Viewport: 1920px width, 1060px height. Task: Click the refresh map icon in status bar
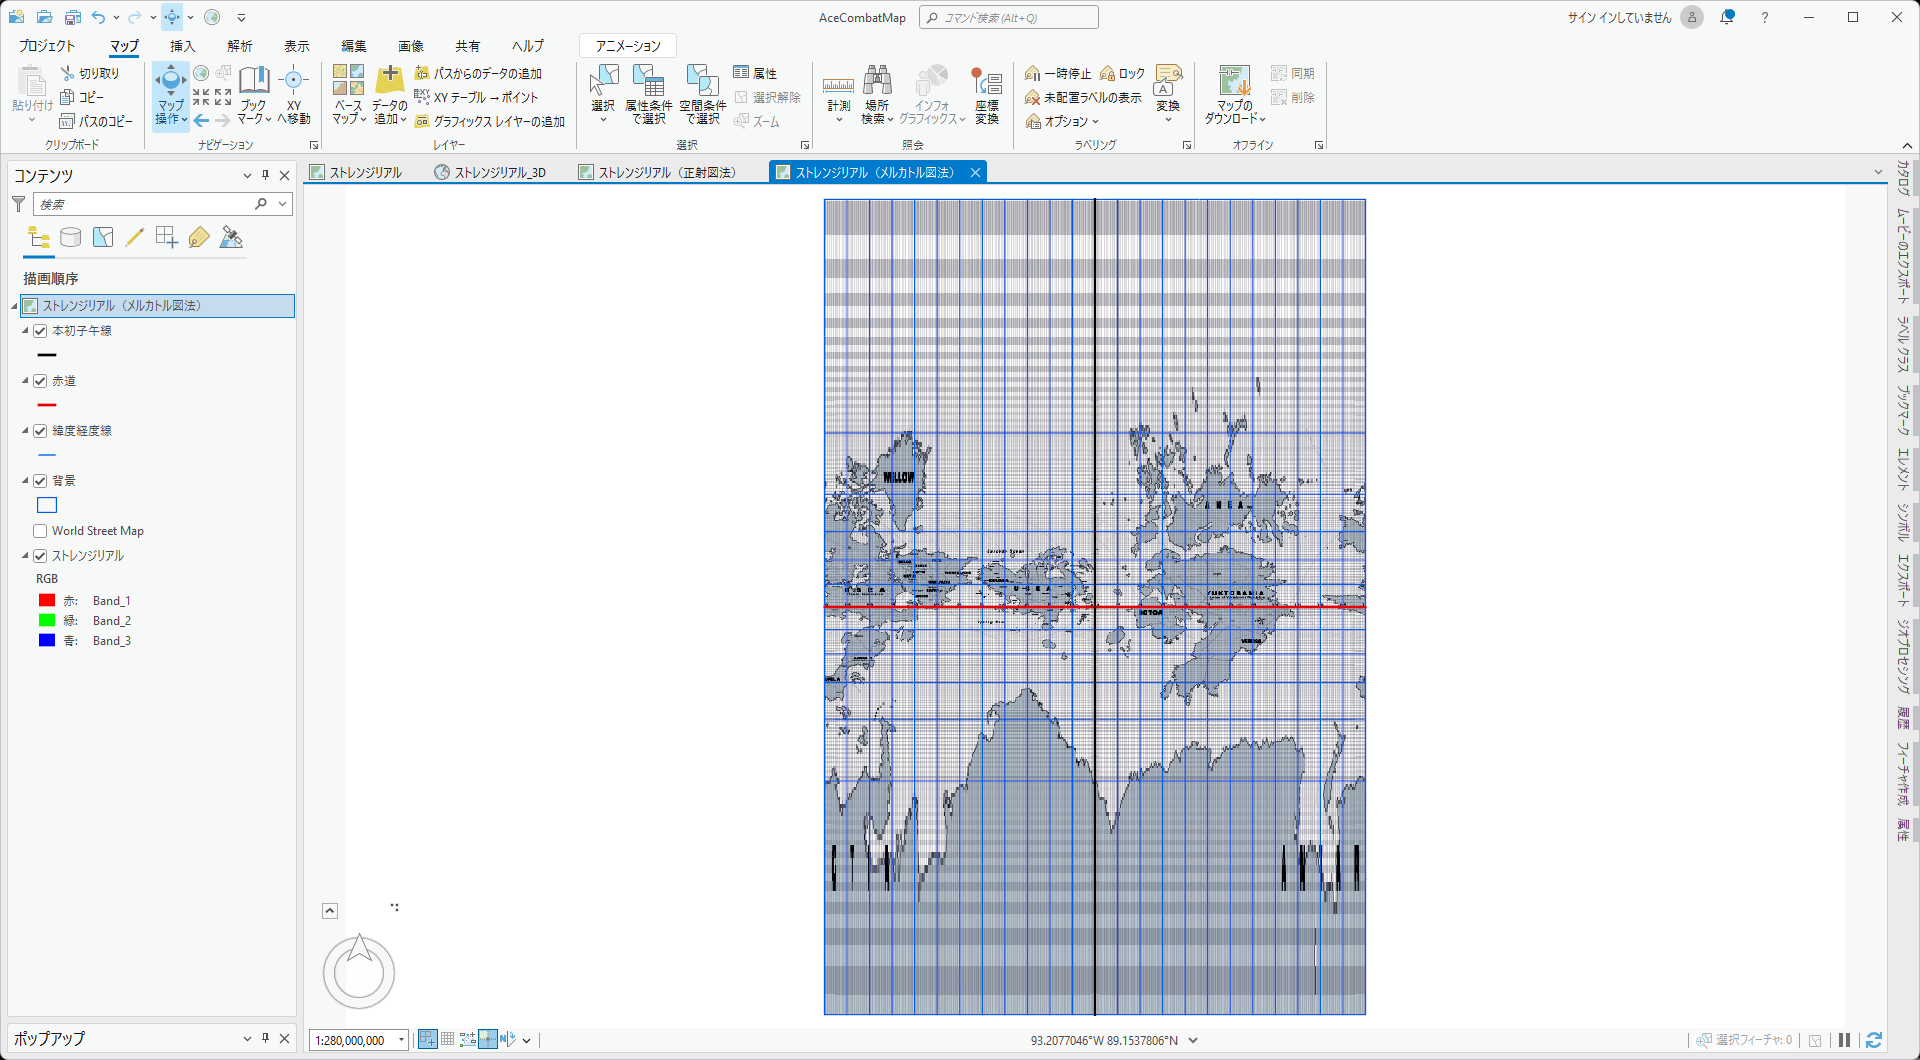pyautogui.click(x=1874, y=1040)
